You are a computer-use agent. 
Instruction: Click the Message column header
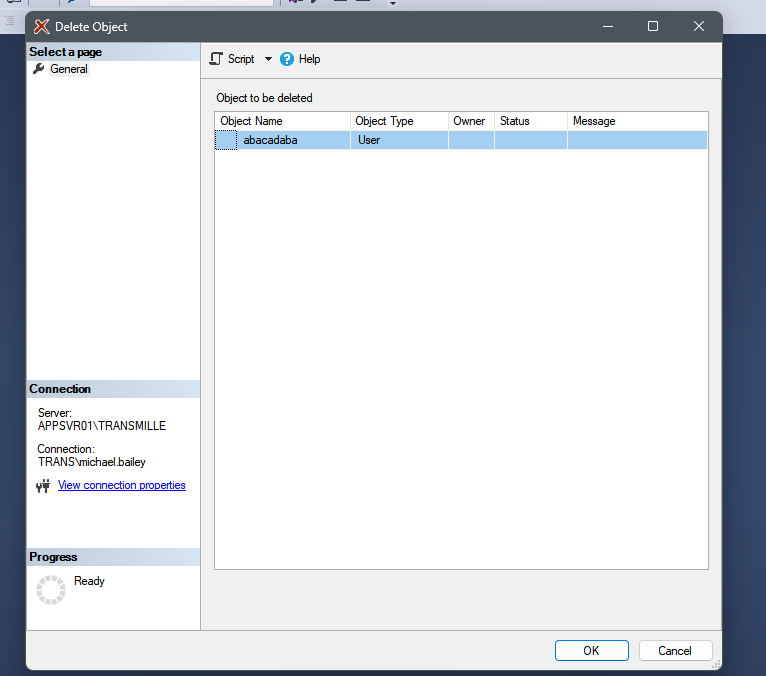click(x=637, y=121)
